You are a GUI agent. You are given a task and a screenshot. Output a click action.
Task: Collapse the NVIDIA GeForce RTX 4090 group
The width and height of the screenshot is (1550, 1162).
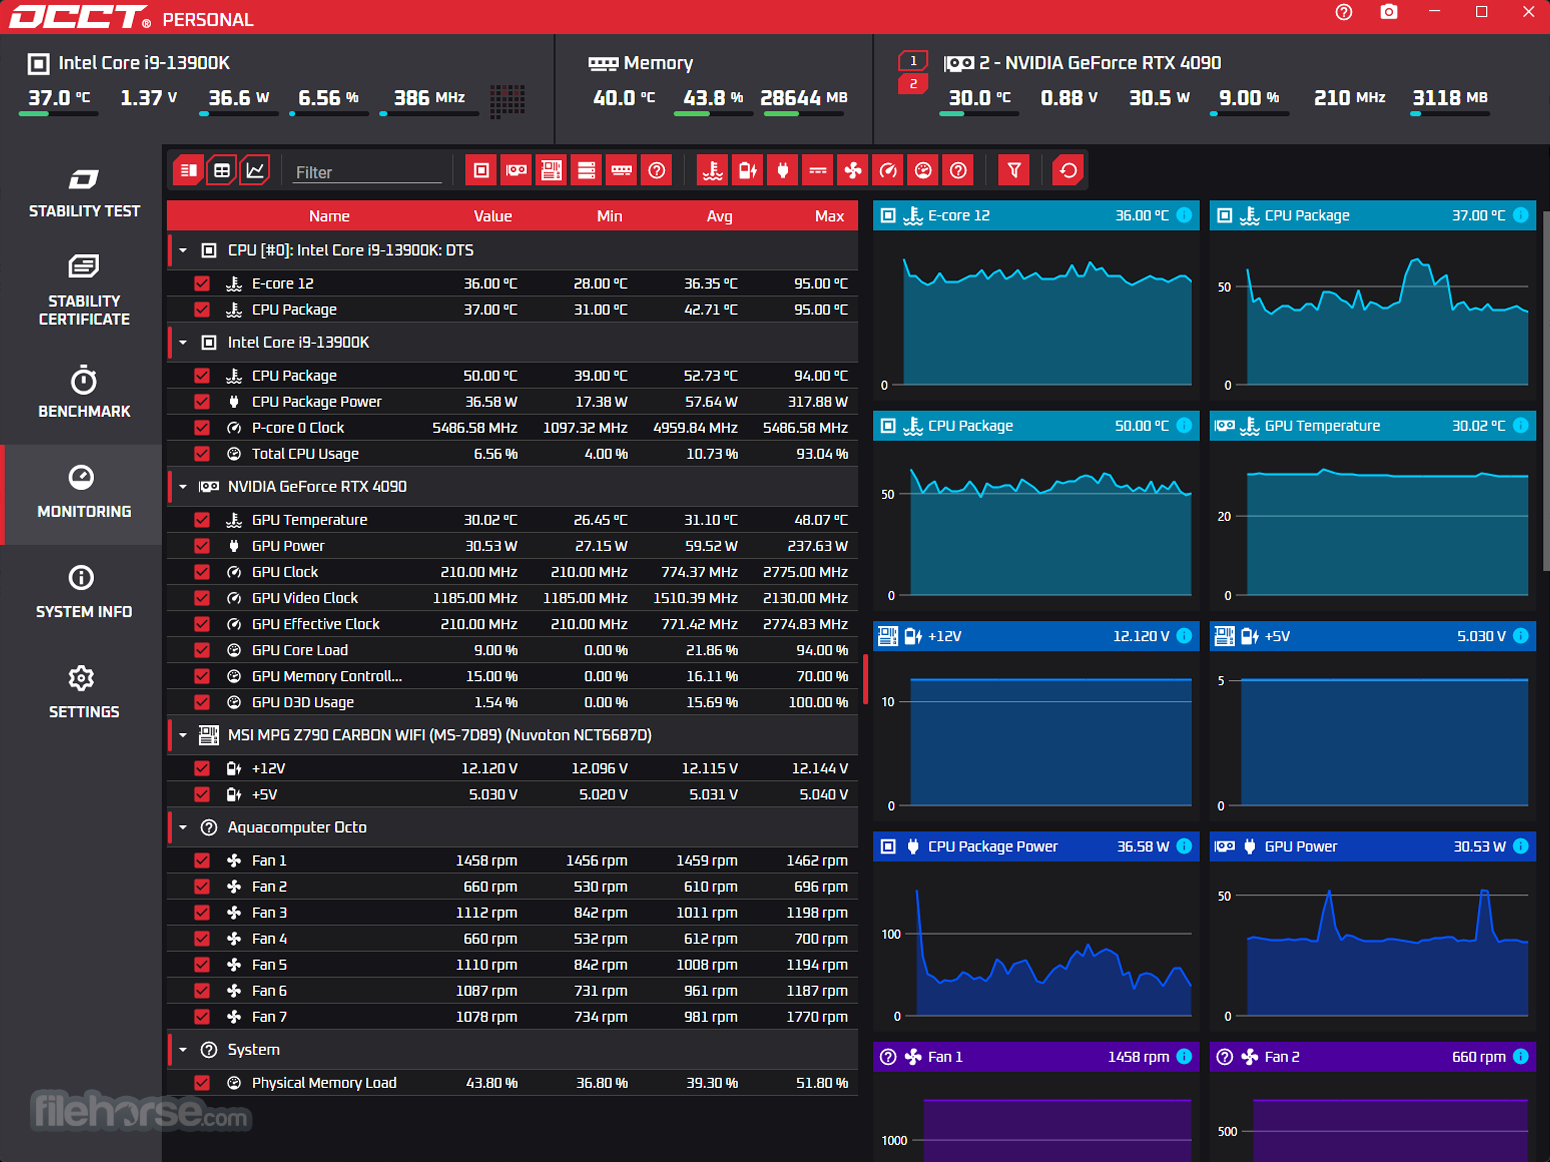tap(183, 486)
